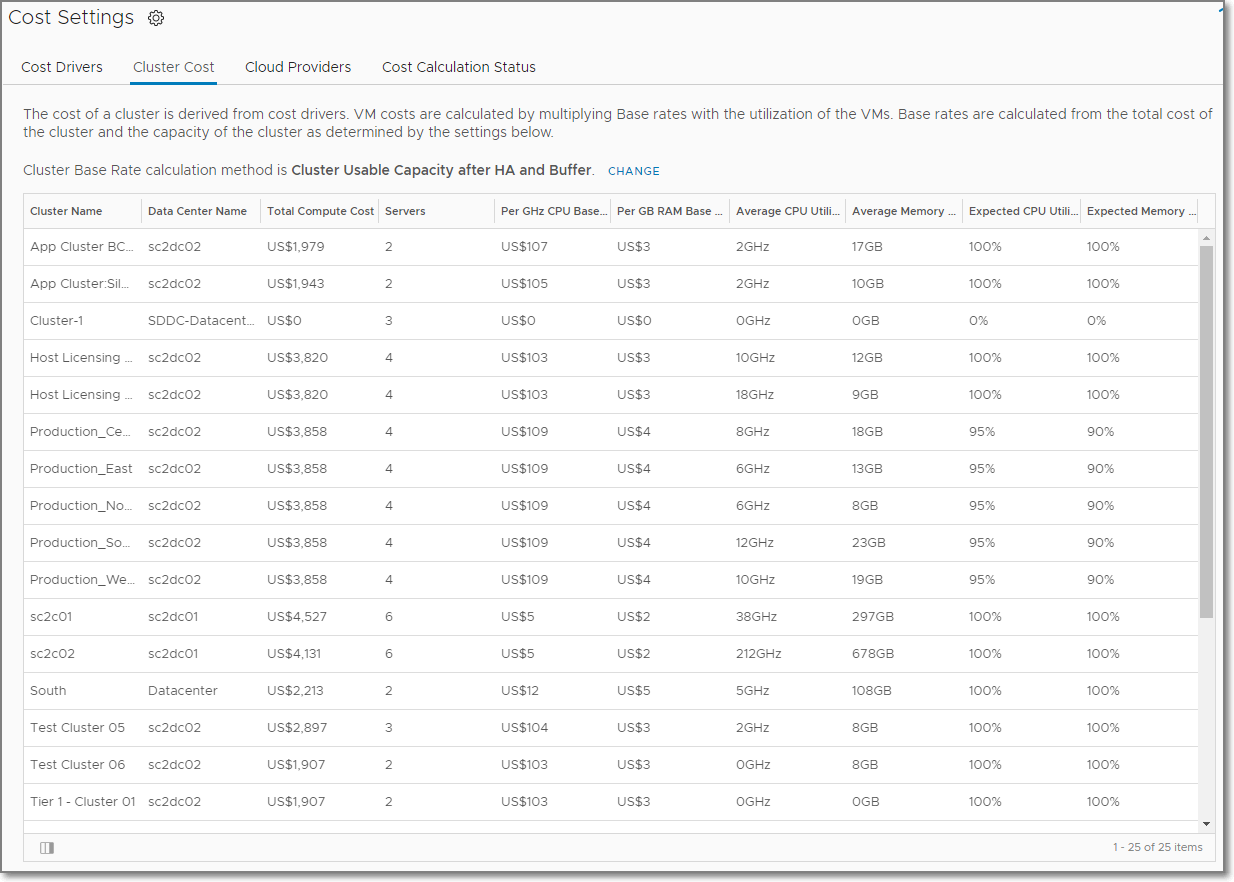Click the CHANGE link for calculation method
This screenshot has height=882, width=1234.
pyautogui.click(x=634, y=171)
